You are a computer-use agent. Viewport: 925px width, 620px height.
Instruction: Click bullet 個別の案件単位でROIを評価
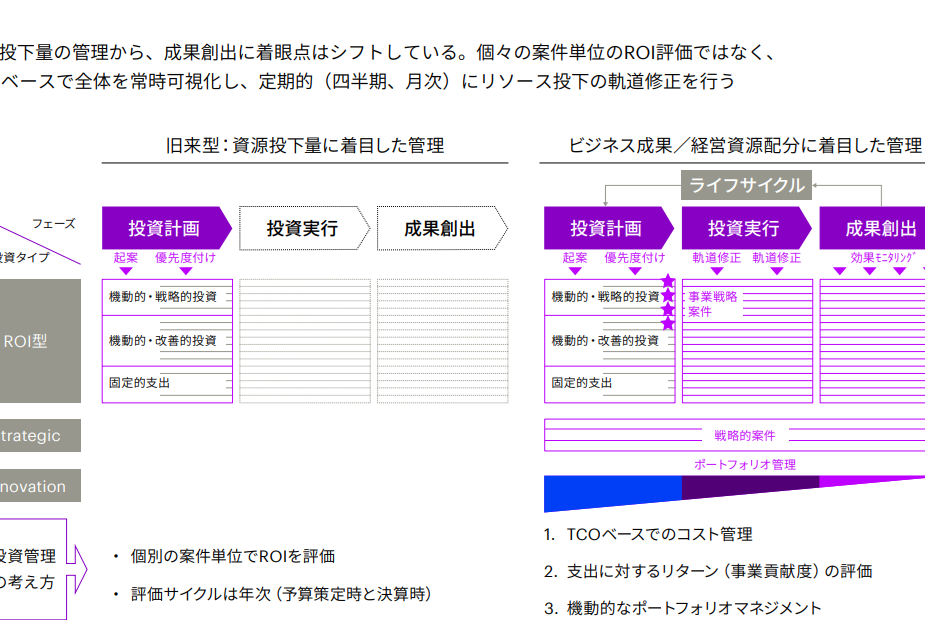tap(224, 556)
